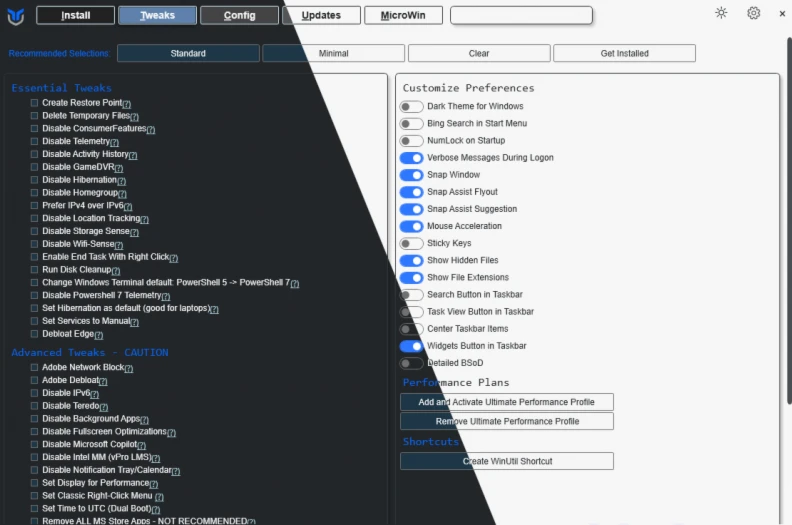Check Disable Powershell 7 Telemetry checkbox

(x=34, y=295)
